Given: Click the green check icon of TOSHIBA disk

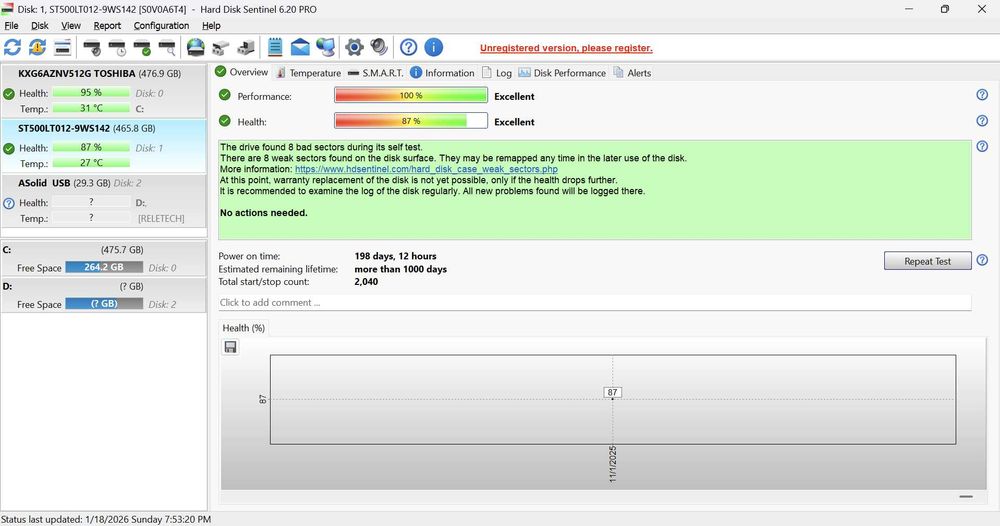Looking at the screenshot, I should coord(9,94).
